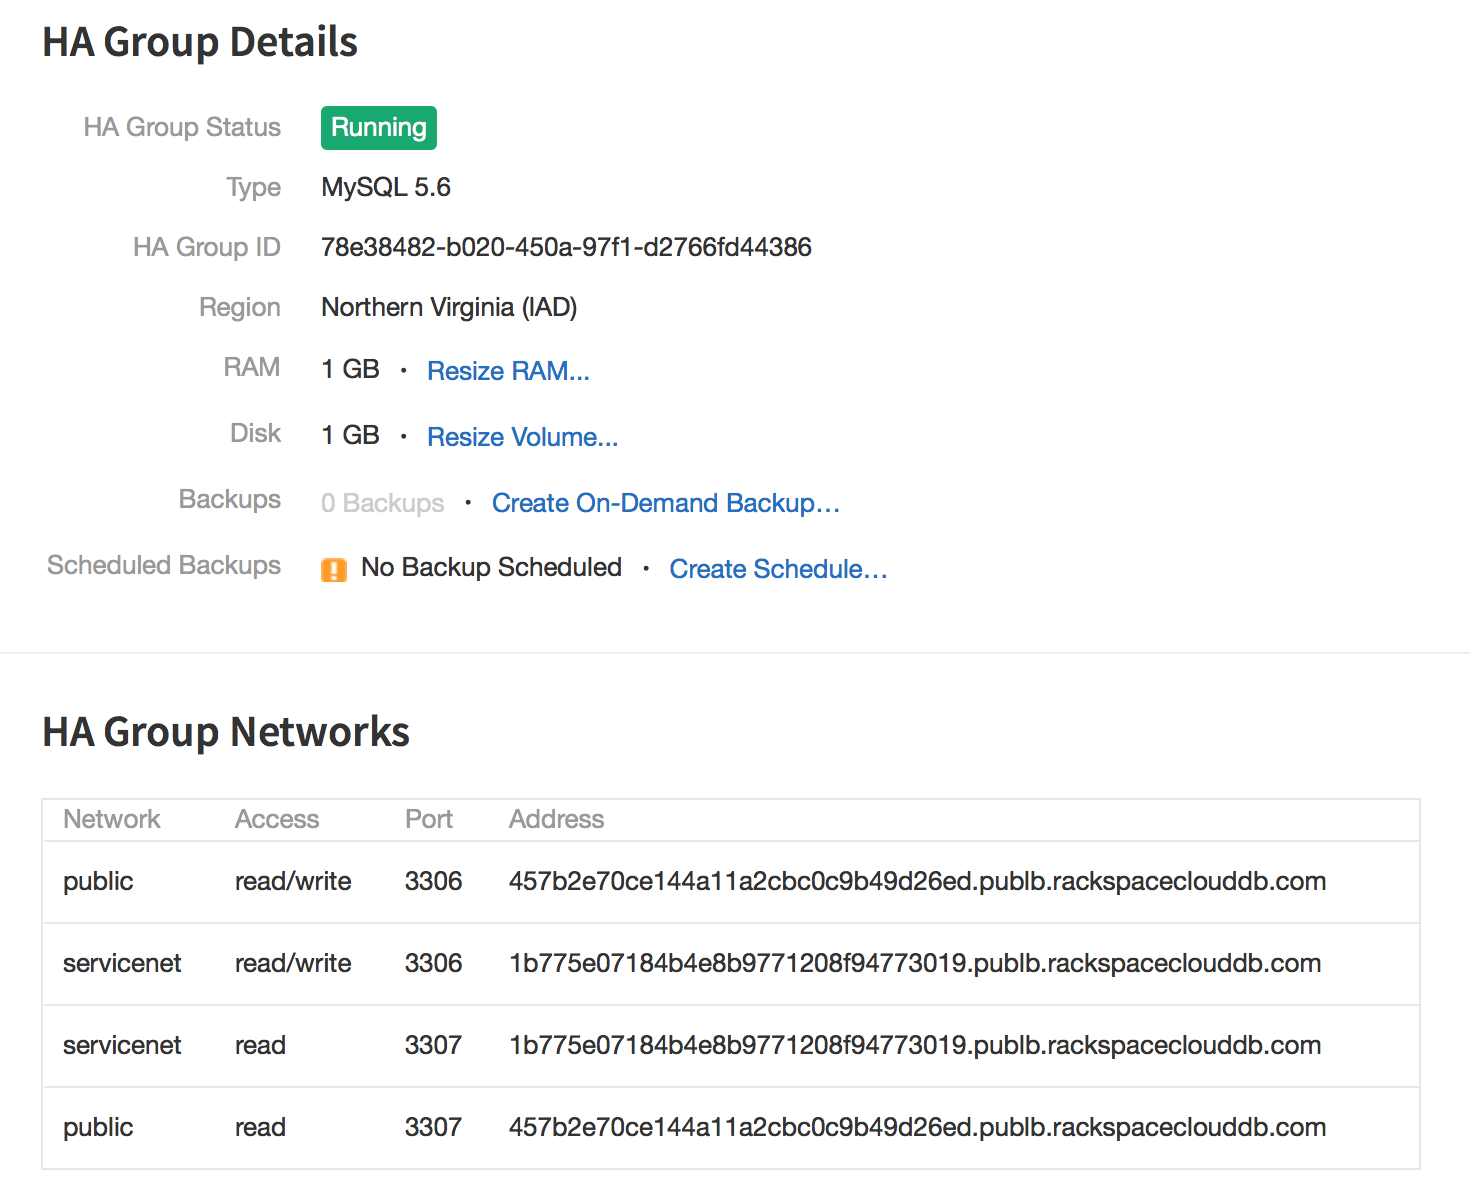Click the green Running status badge
Viewport: 1470px width, 1194px height.
click(379, 128)
